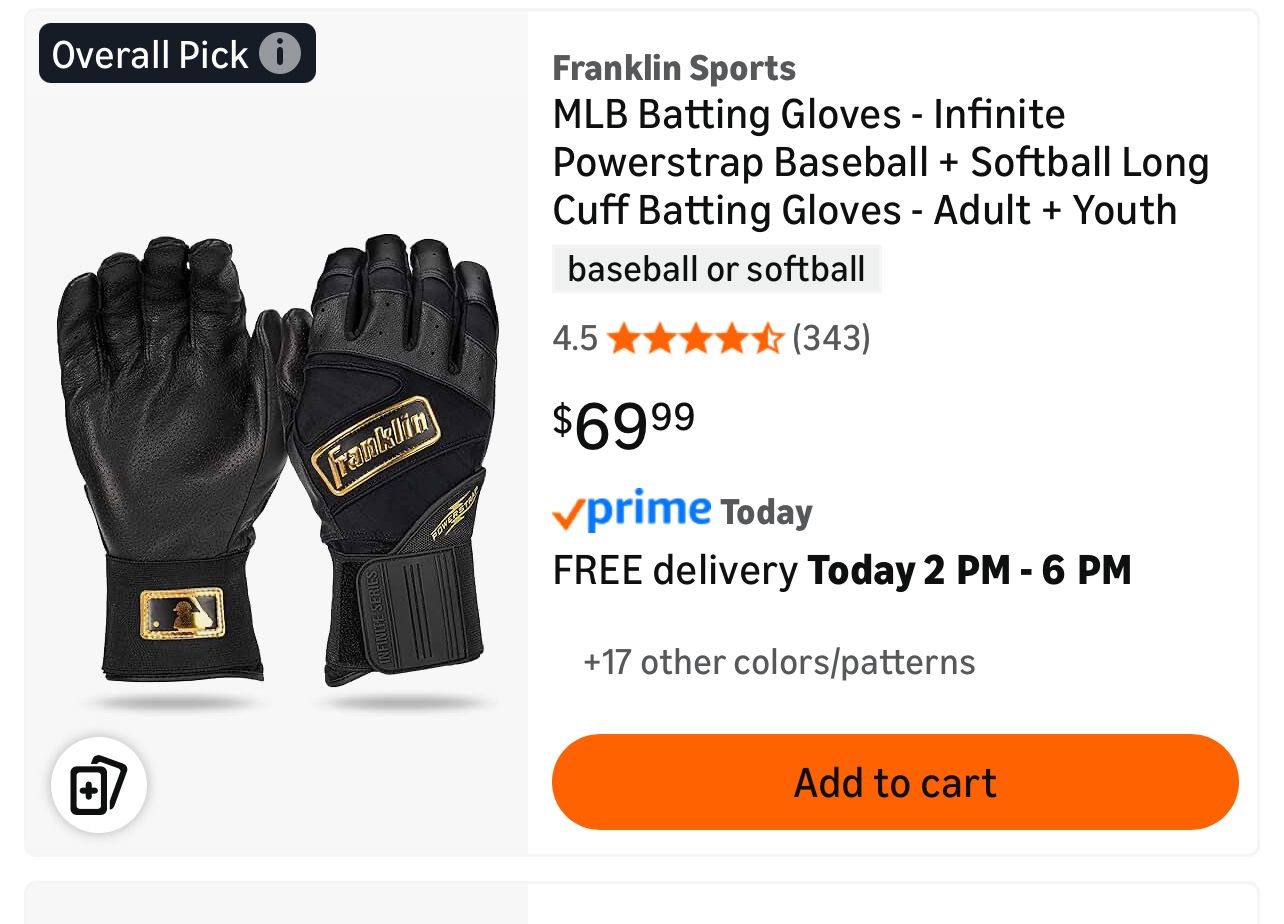Tap the 'Overall Pick' badge label

[150, 54]
